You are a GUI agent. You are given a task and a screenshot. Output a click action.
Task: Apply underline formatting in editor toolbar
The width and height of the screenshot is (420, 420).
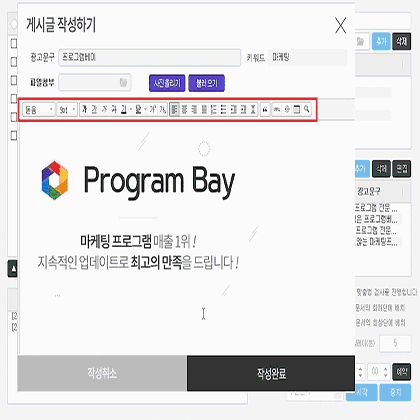94,109
